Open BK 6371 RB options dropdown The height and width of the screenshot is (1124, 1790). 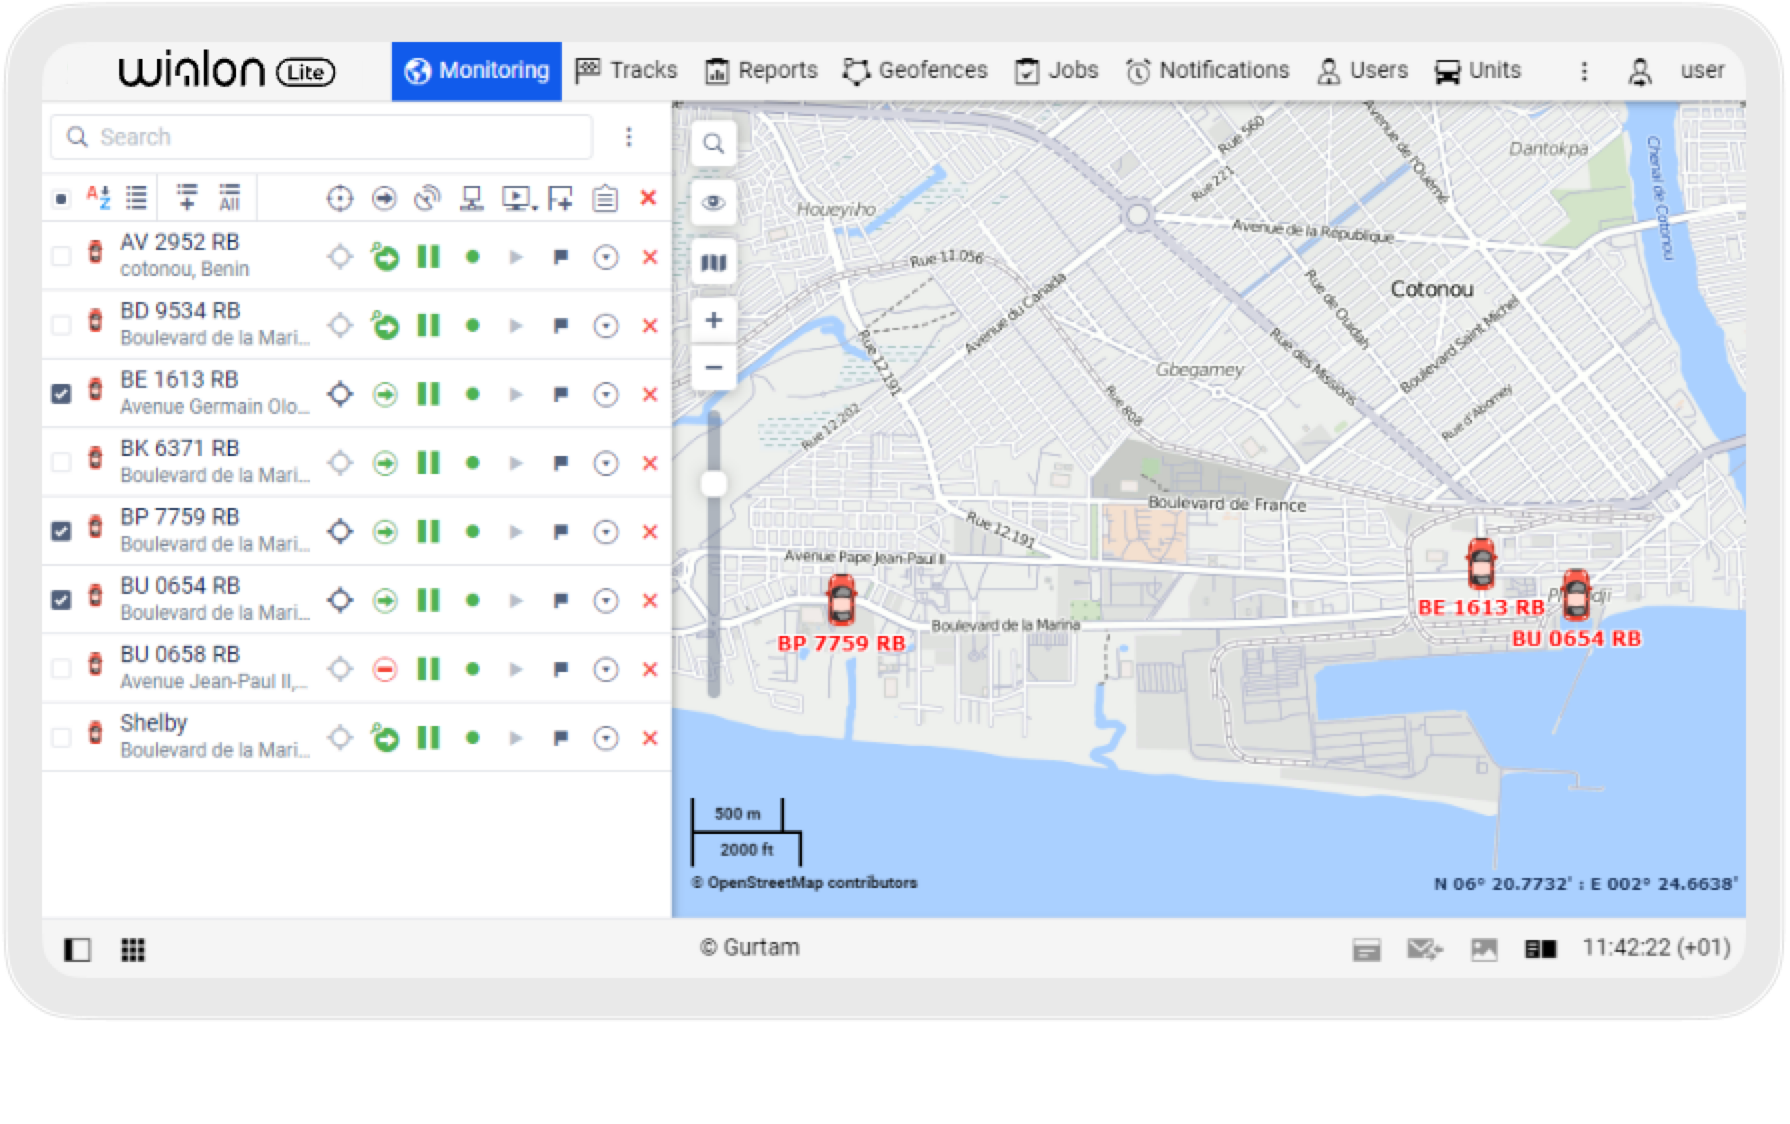[606, 463]
